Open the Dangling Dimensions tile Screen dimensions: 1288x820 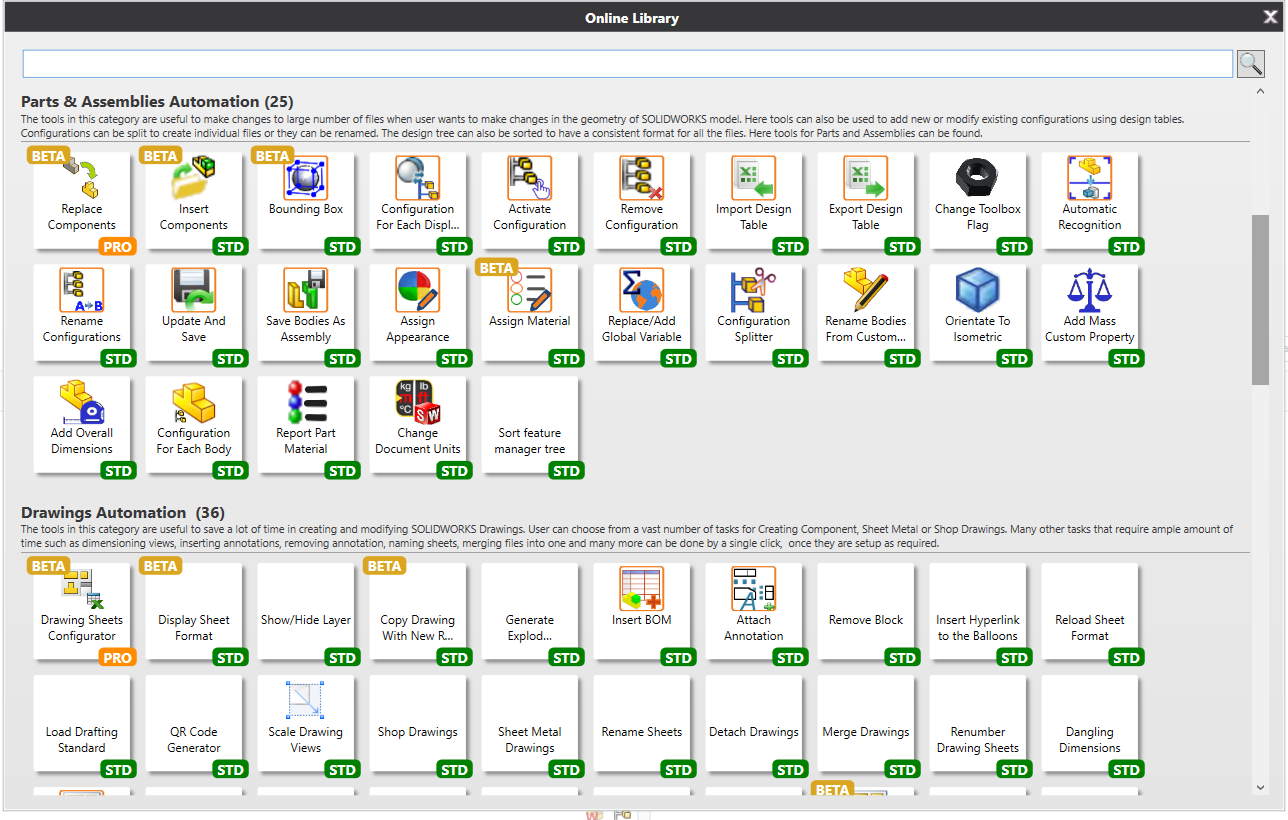click(1090, 724)
